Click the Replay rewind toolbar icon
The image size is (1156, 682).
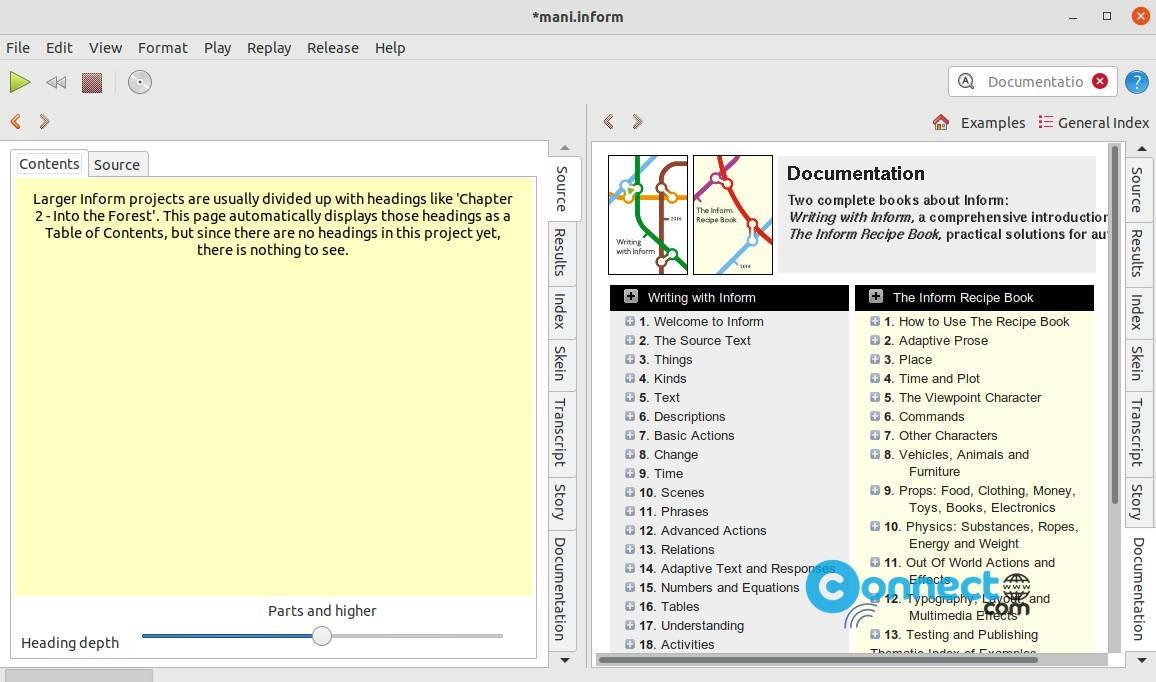(x=56, y=82)
